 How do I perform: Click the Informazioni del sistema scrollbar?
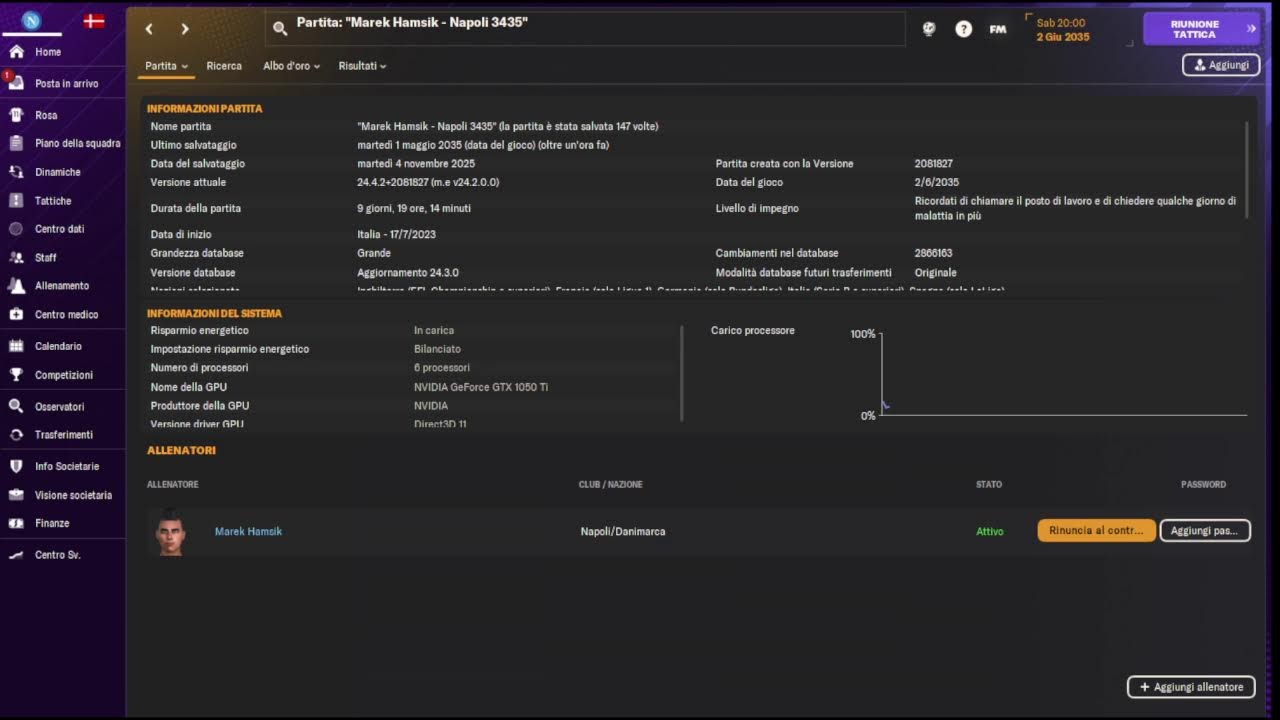[x=681, y=373]
